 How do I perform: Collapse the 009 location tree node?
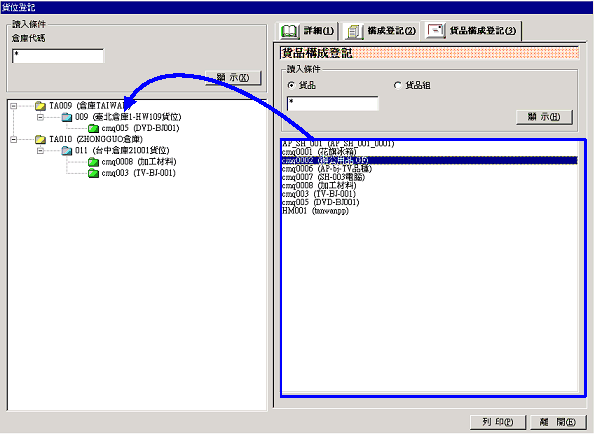(x=40, y=117)
